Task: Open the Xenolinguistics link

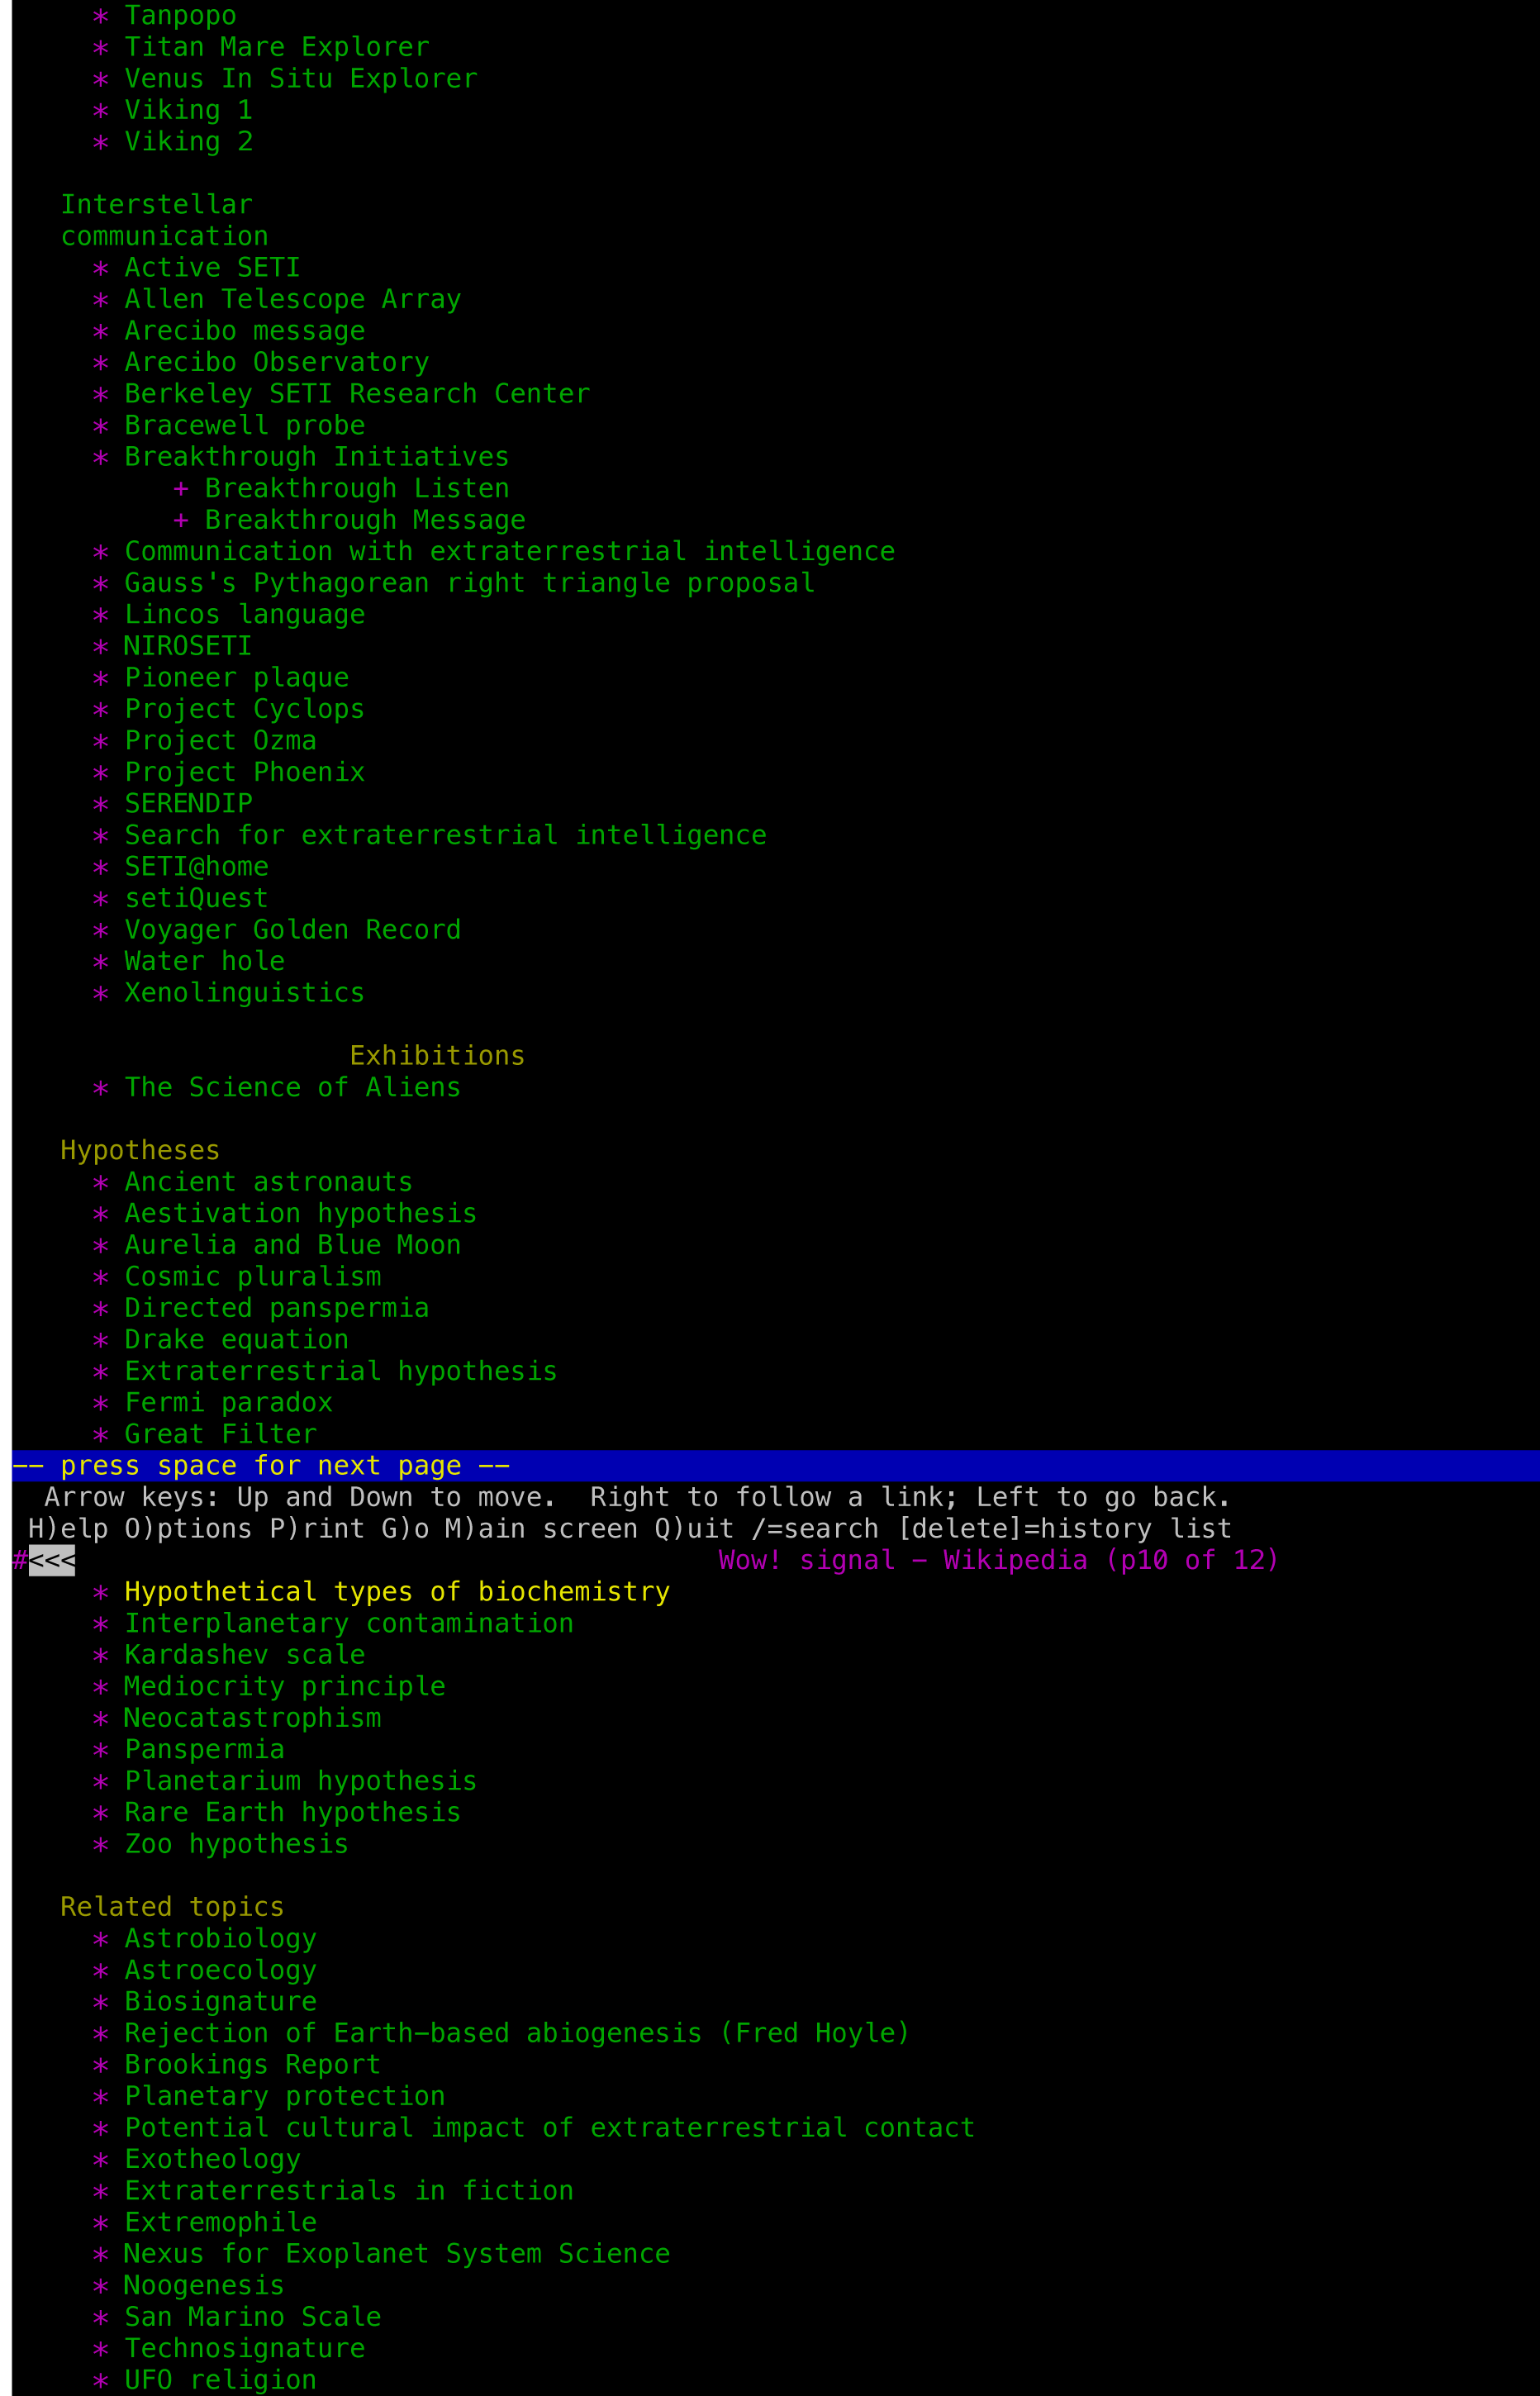Action: click(244, 992)
